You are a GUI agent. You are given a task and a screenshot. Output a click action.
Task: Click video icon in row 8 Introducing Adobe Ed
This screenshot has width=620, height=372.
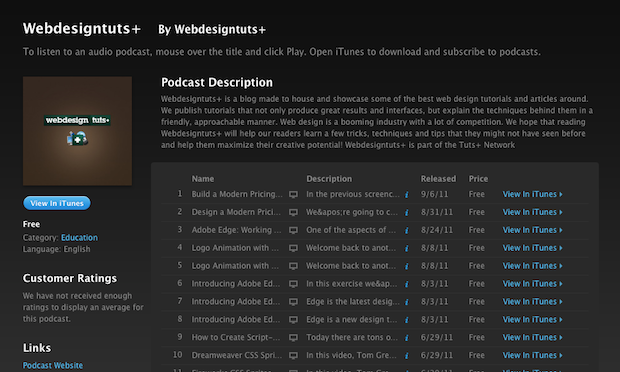click(293, 319)
